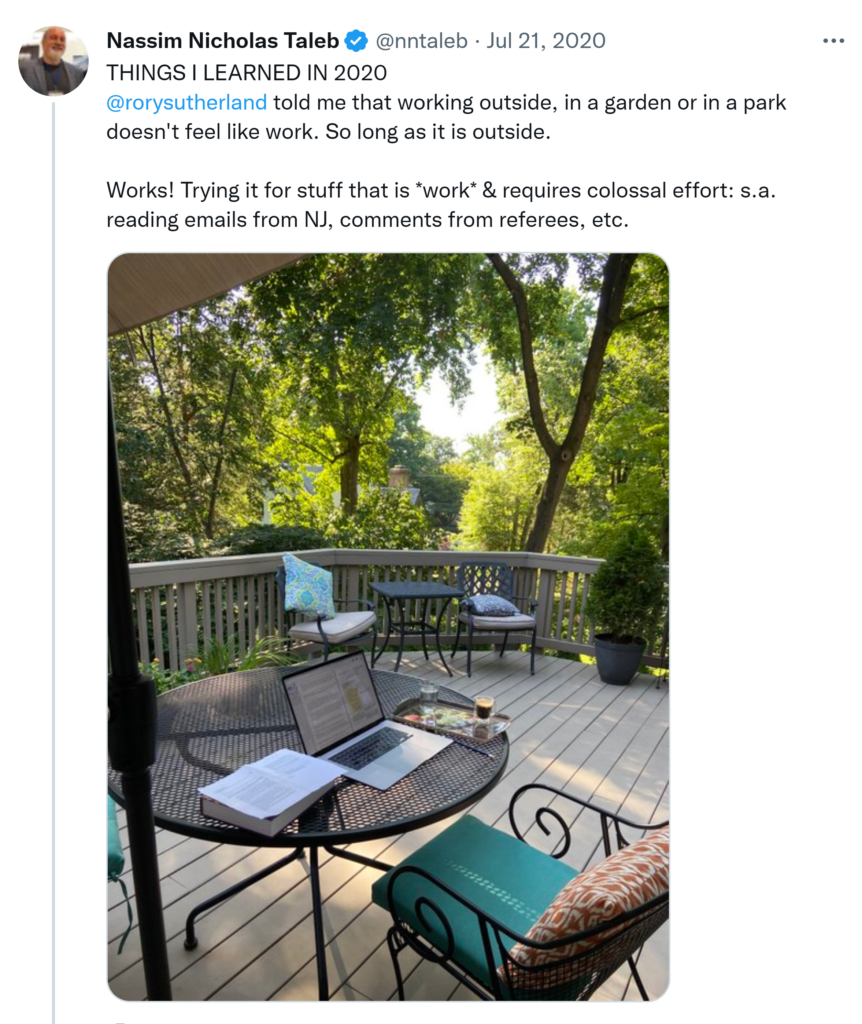The image size is (862, 1024).
Task: Click the display name Nassim Nicholas Taleb
Action: pyautogui.click(x=222, y=41)
